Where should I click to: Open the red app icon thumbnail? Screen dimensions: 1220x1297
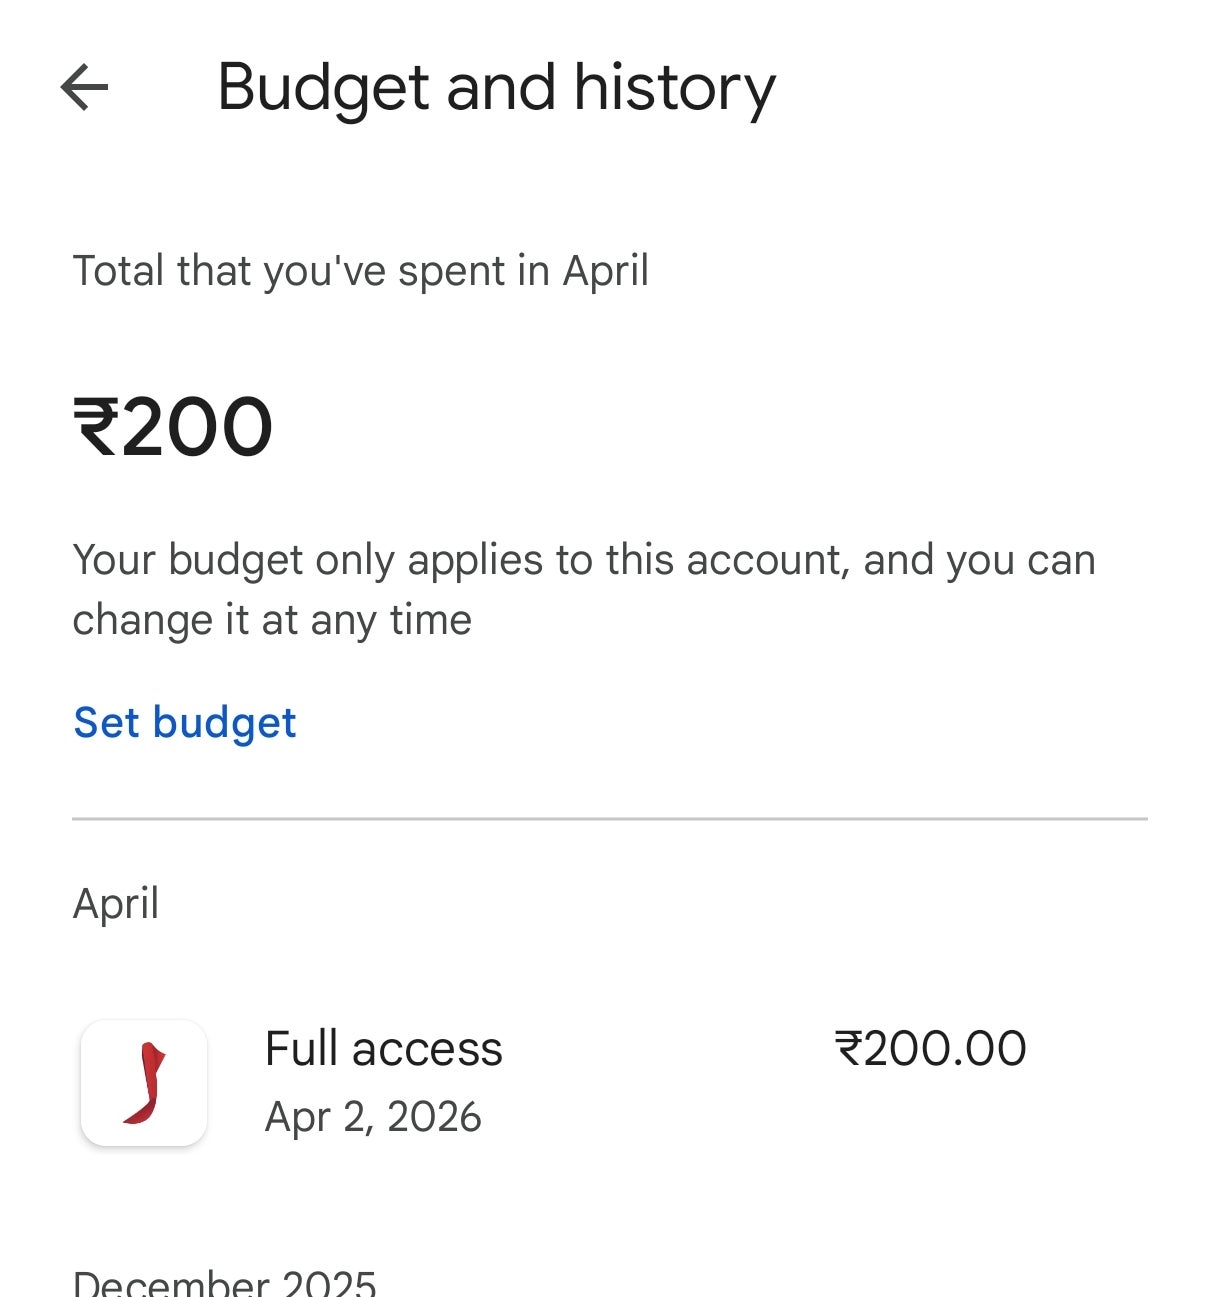click(x=144, y=1083)
